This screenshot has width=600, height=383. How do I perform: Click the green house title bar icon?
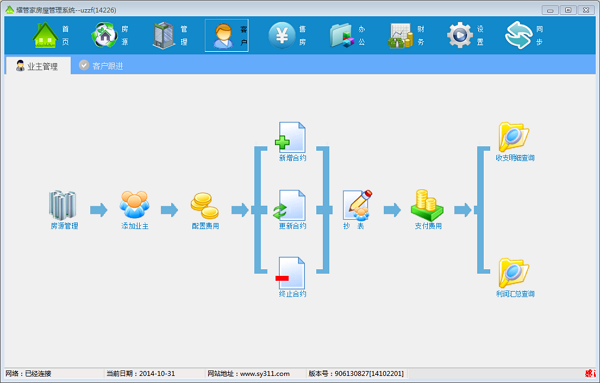pyautogui.click(x=10, y=10)
